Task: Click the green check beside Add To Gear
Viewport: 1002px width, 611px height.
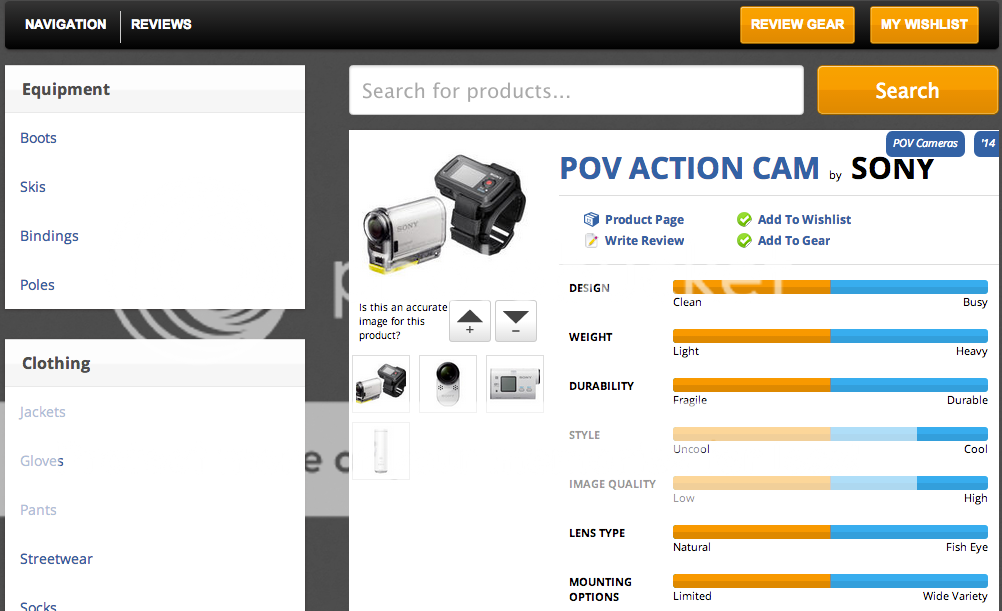Action: pyautogui.click(x=744, y=241)
